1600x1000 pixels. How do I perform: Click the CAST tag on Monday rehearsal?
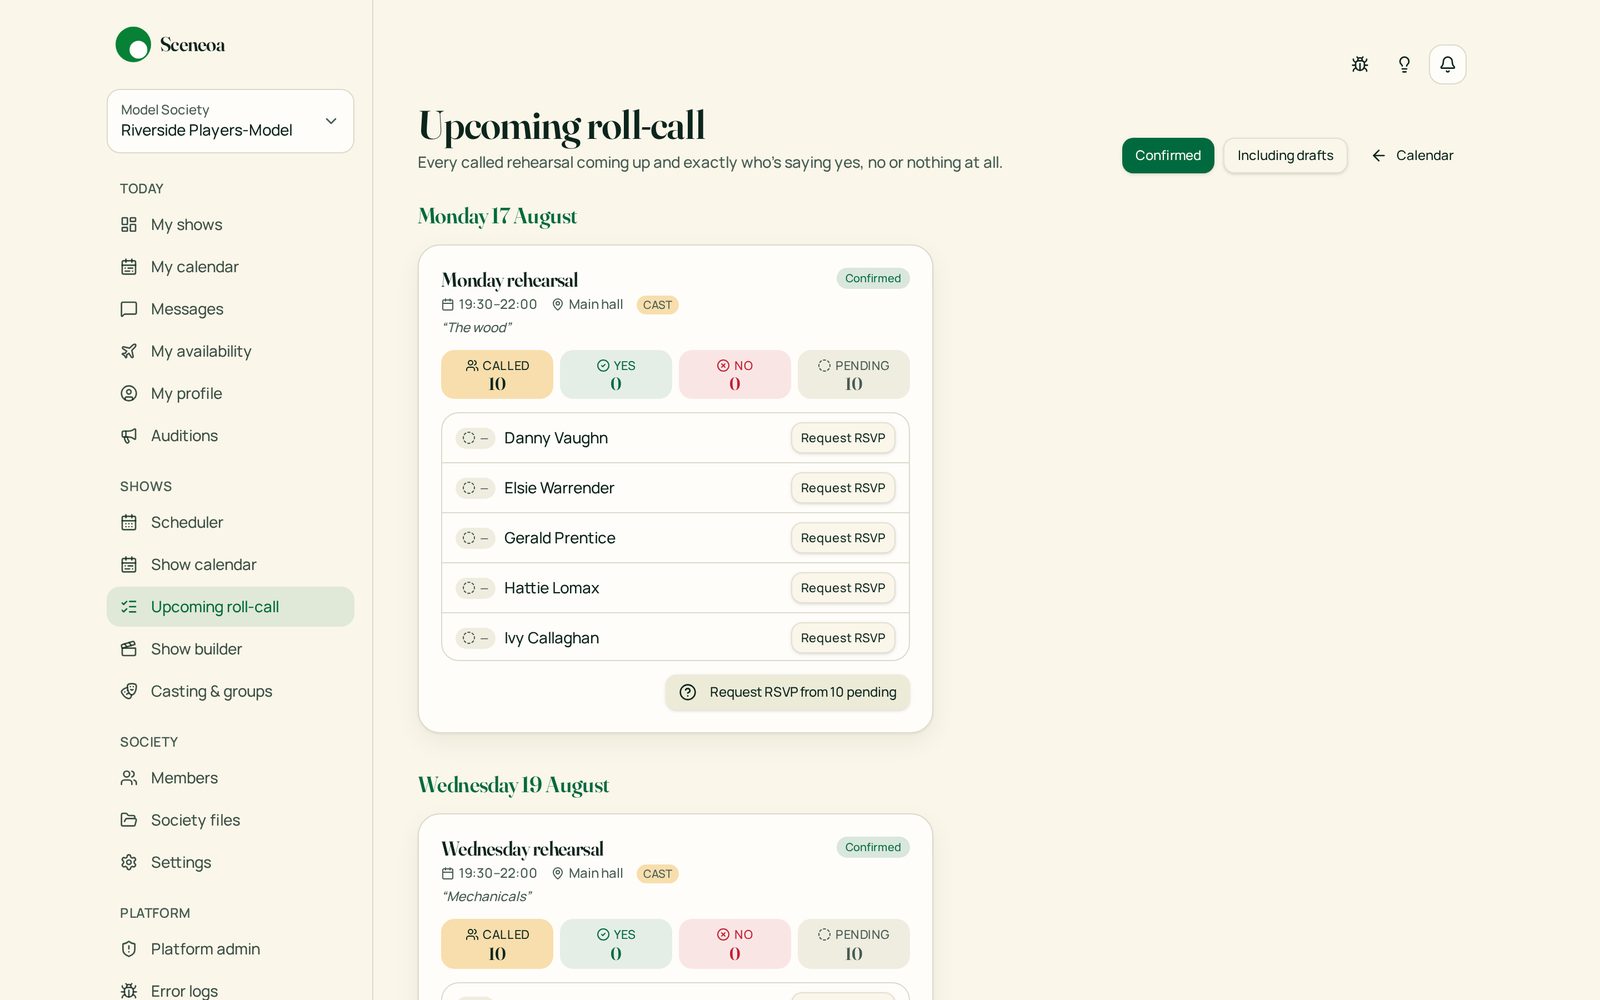click(658, 305)
